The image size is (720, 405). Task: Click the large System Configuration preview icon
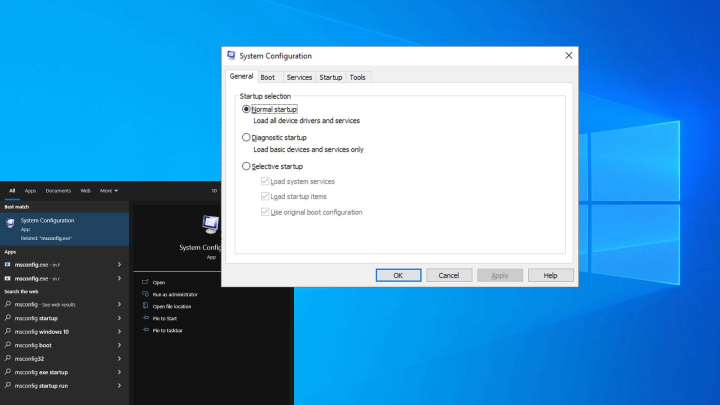click(x=211, y=224)
